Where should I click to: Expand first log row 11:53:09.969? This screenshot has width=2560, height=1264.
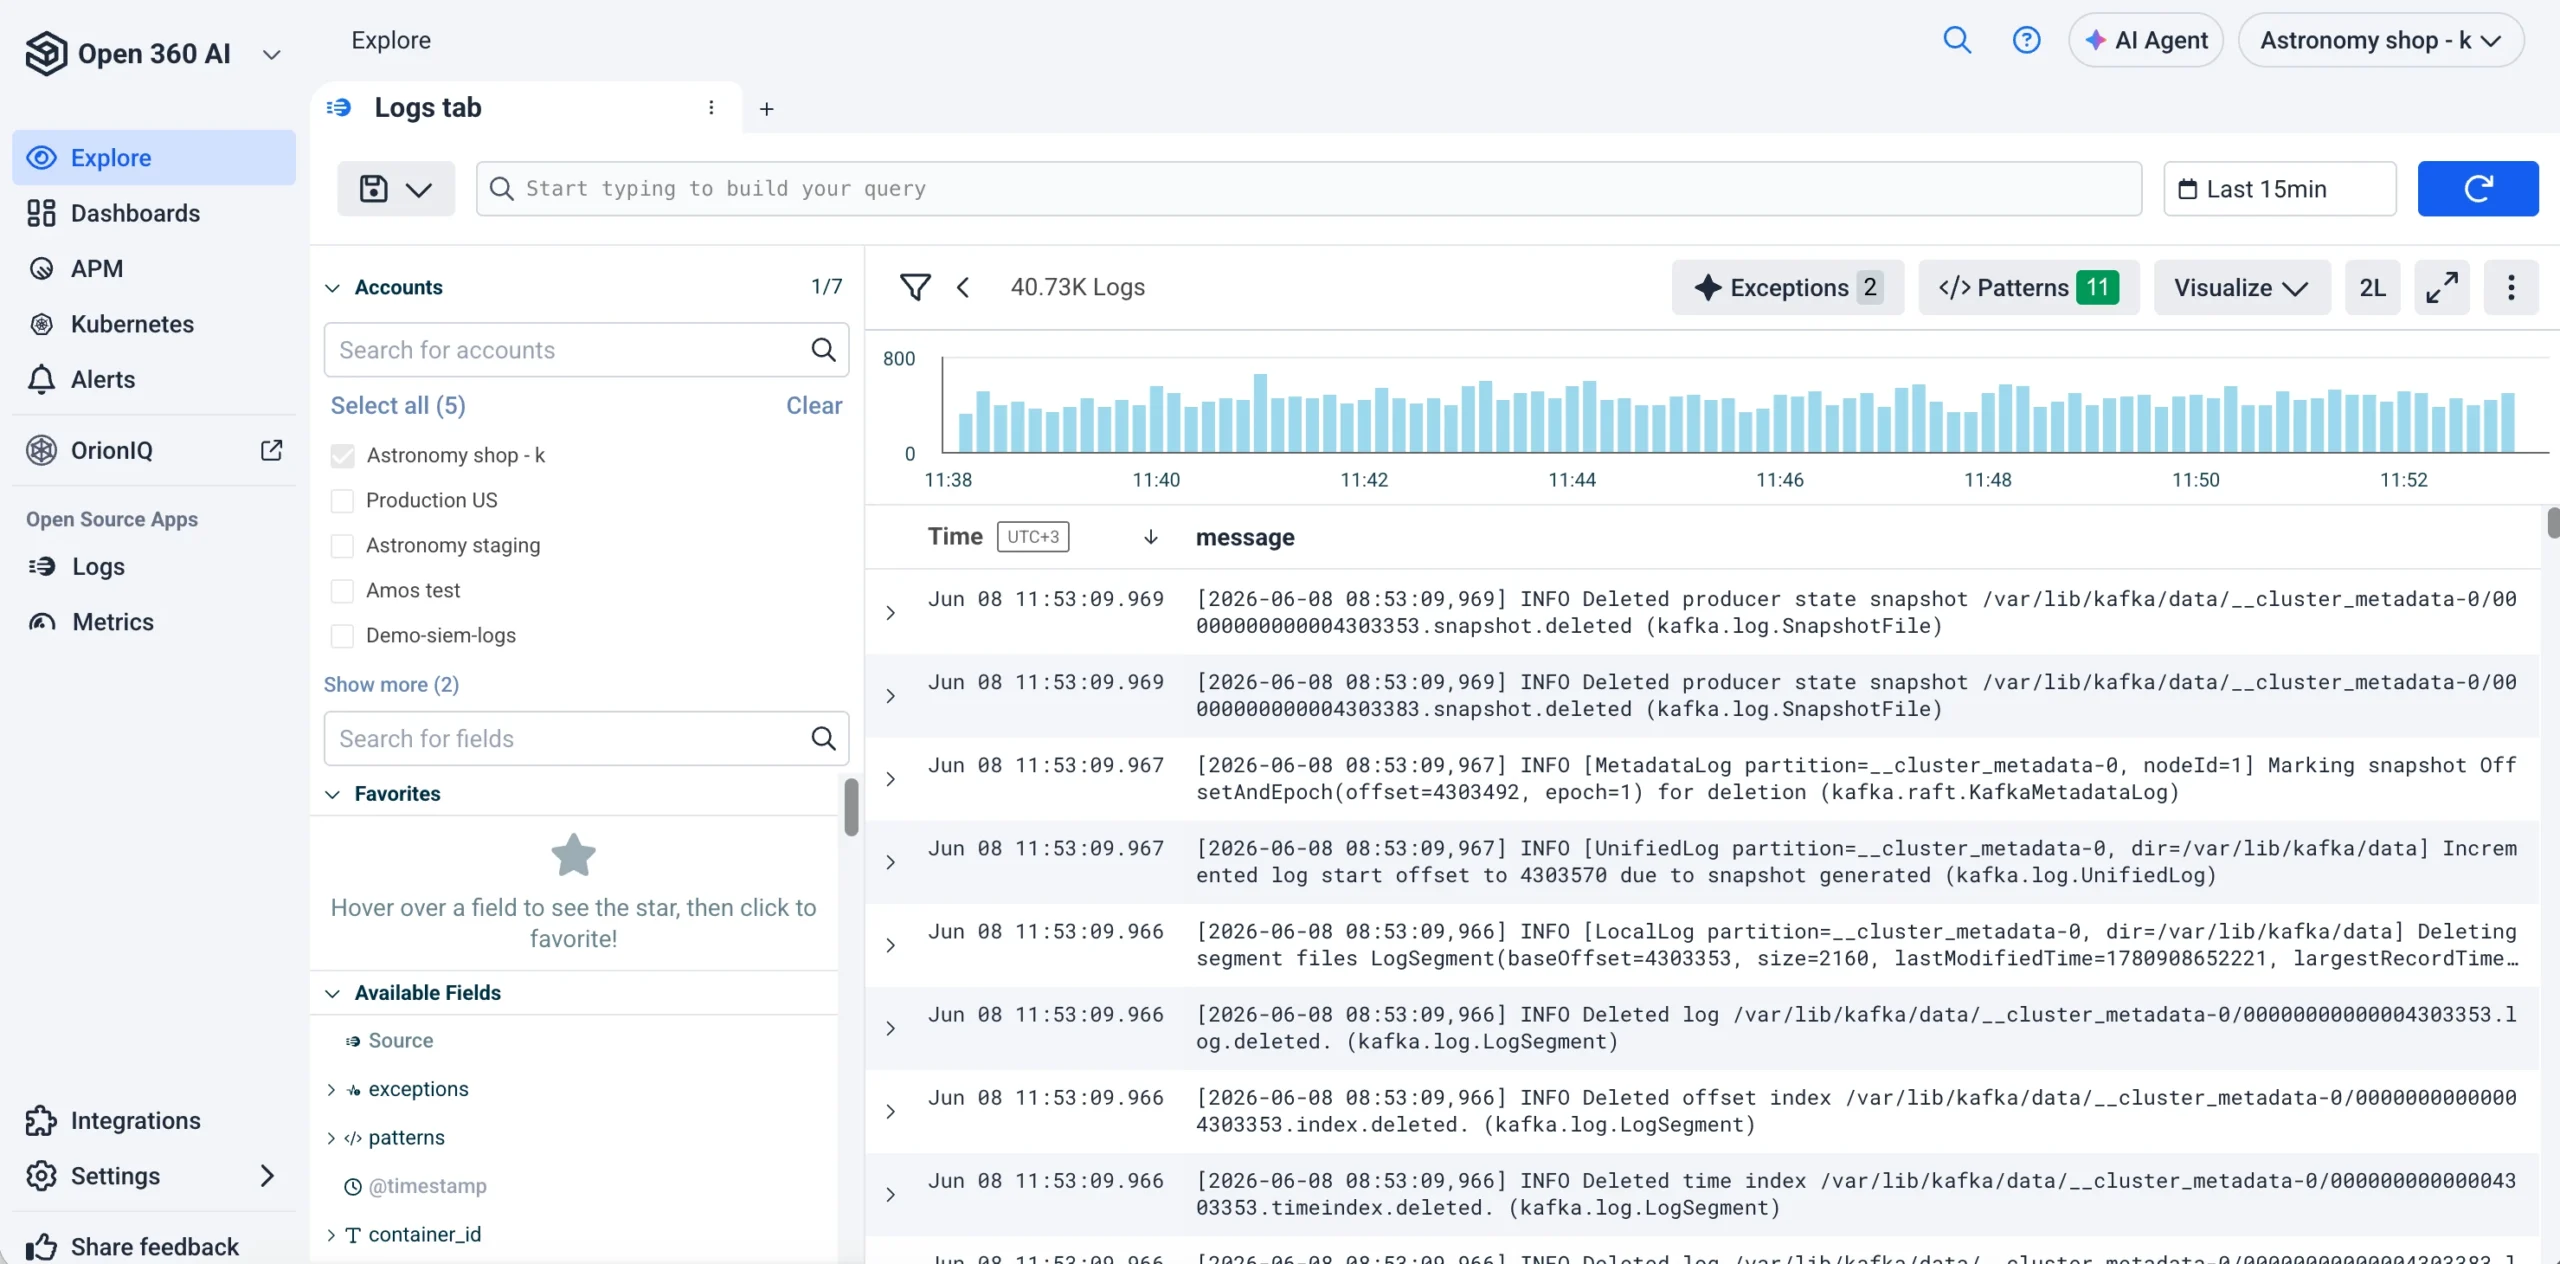tap(890, 613)
